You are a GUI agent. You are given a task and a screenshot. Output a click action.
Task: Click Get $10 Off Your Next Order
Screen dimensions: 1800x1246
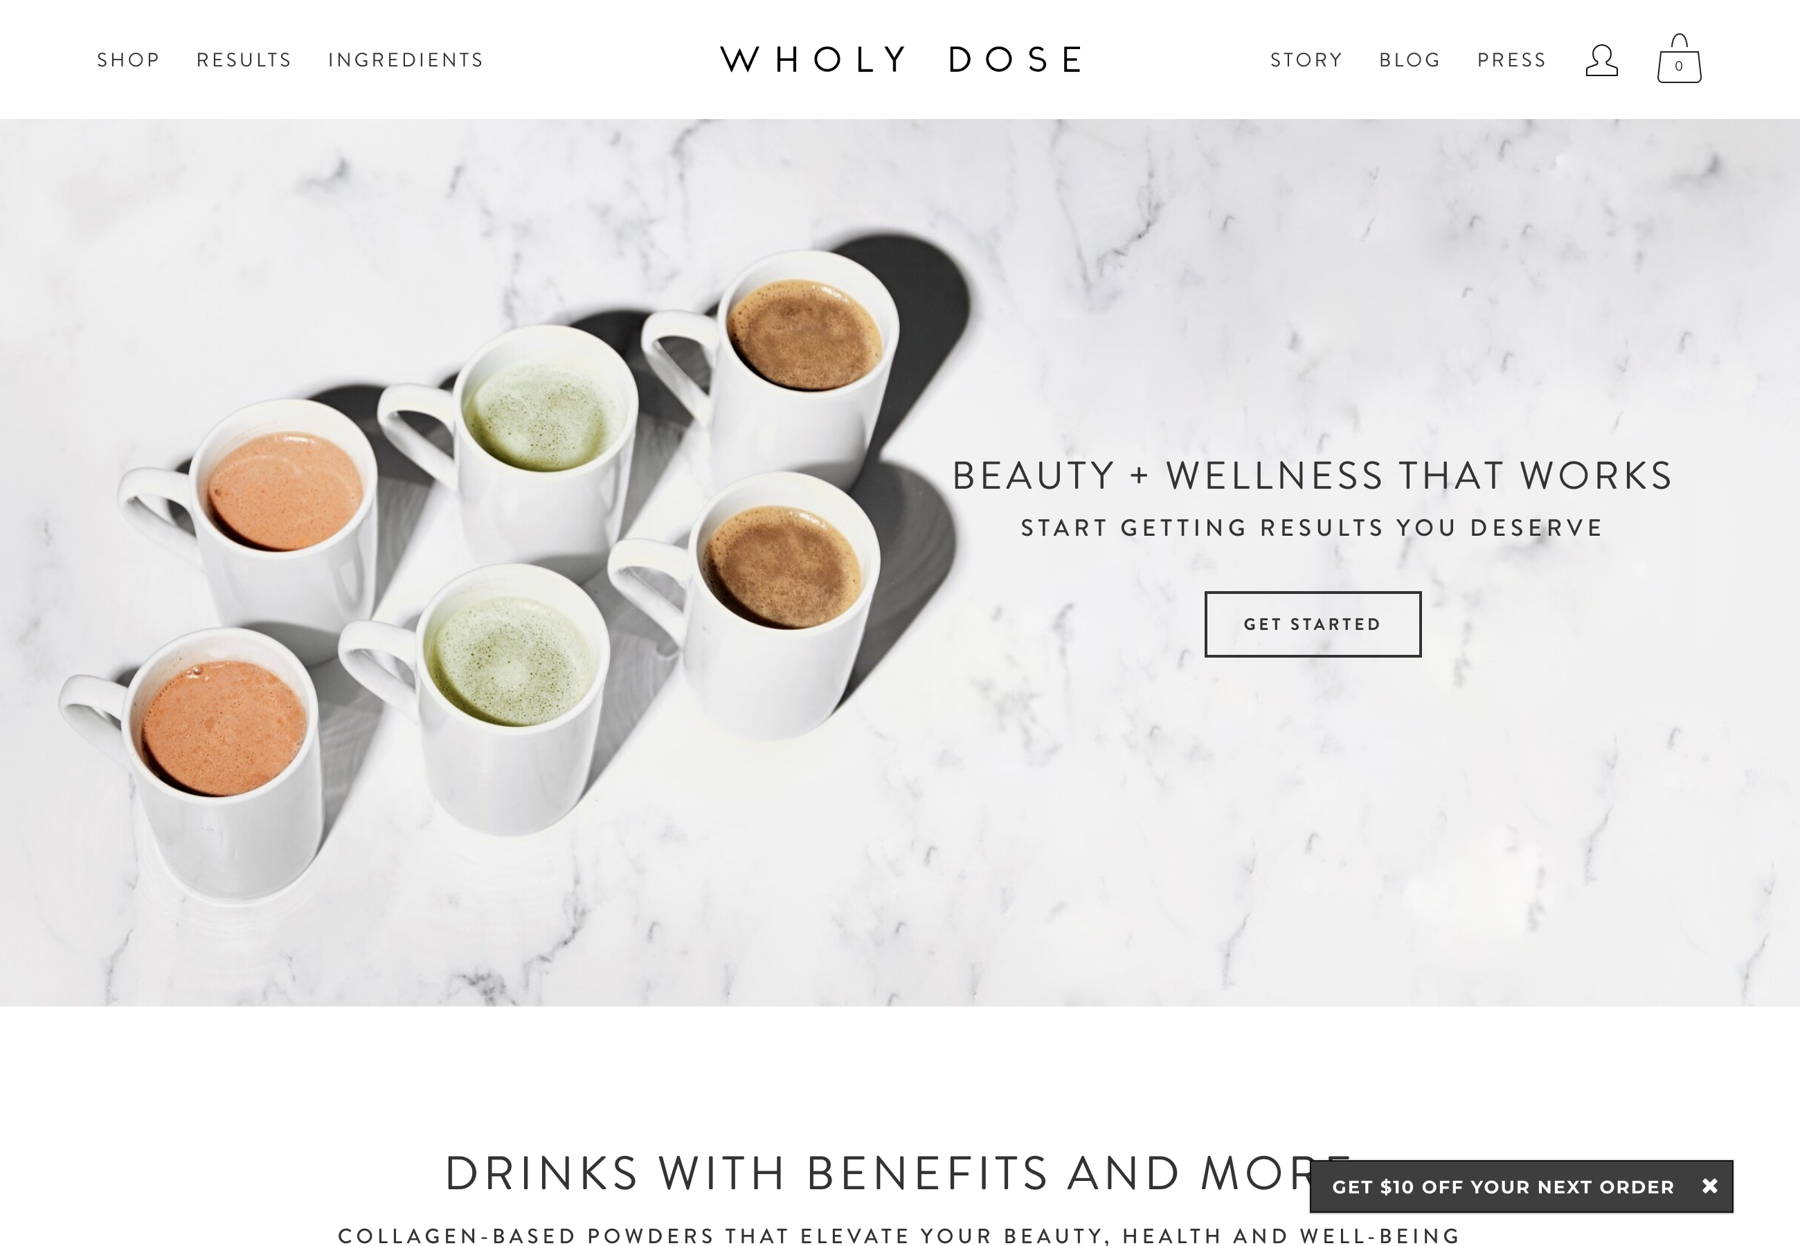[1503, 1187]
